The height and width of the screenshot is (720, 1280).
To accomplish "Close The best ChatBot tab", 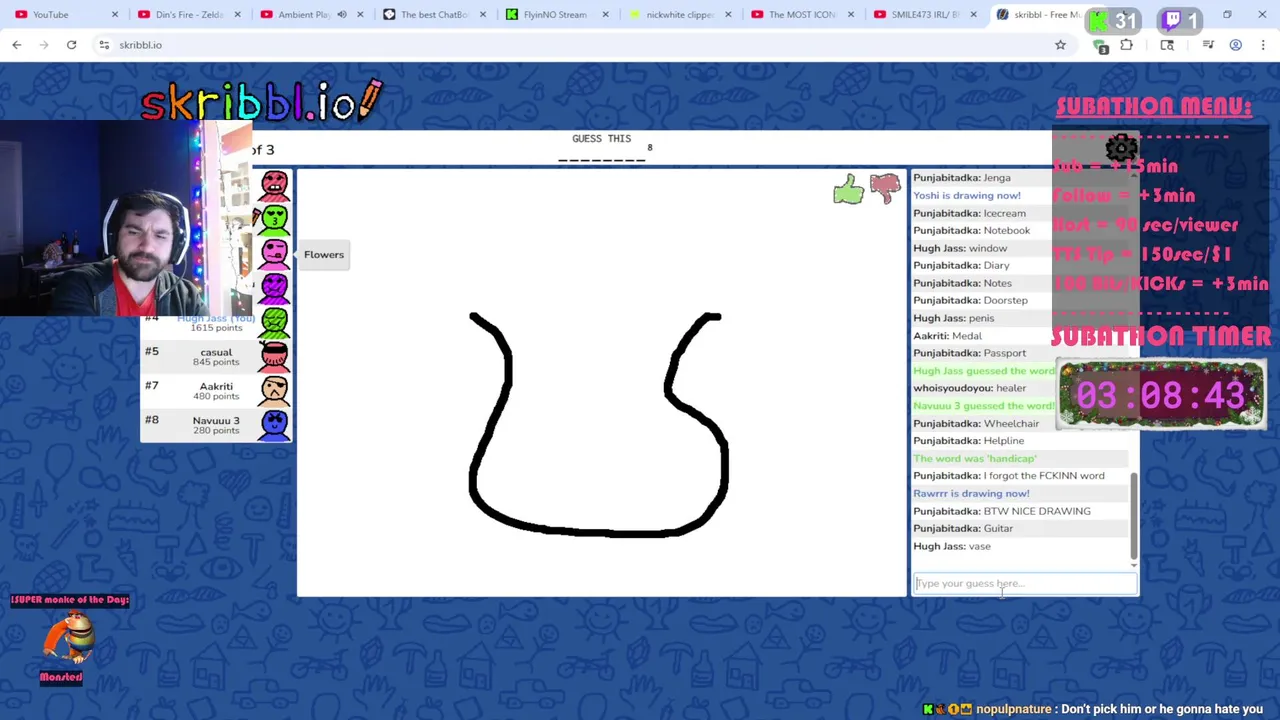I will click(x=483, y=14).
